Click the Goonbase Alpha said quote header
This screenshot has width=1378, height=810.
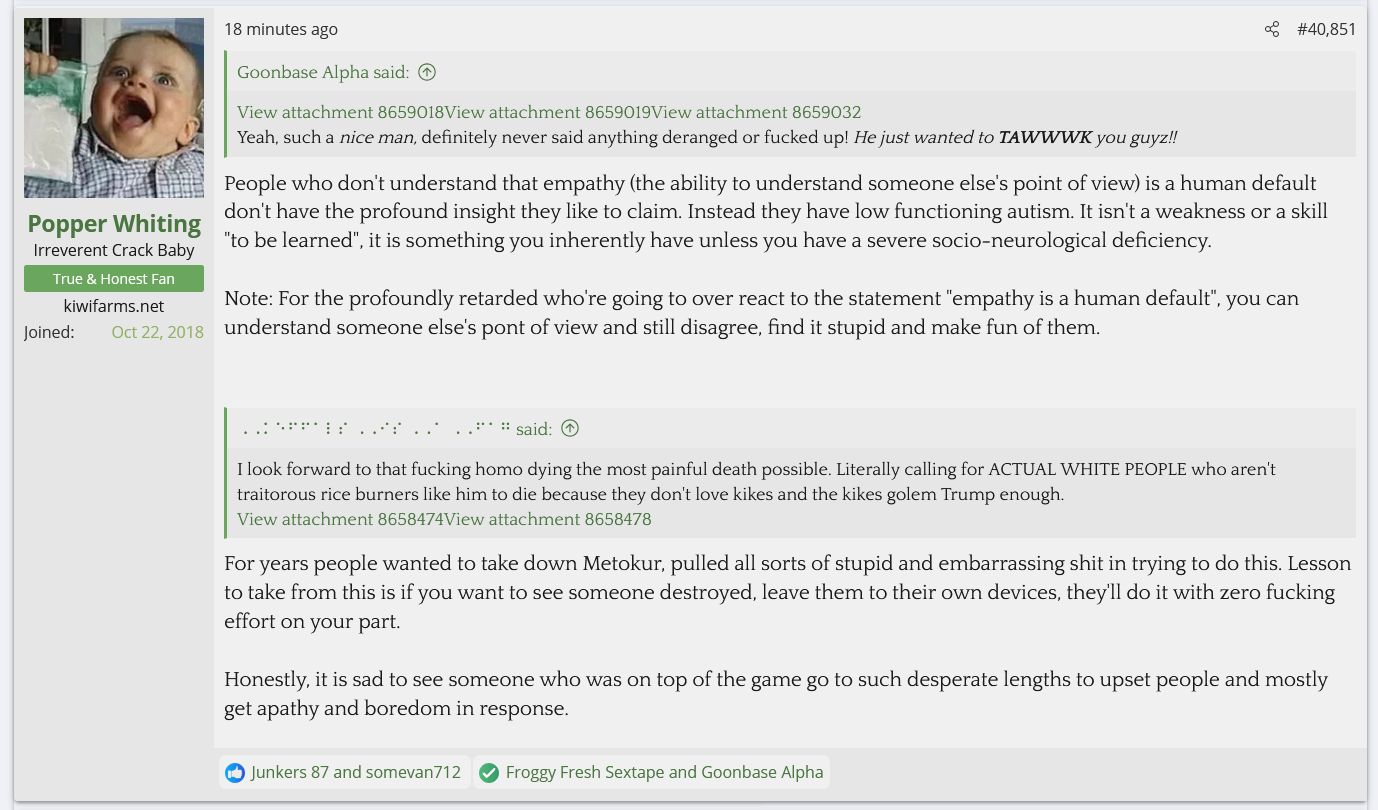click(x=322, y=72)
